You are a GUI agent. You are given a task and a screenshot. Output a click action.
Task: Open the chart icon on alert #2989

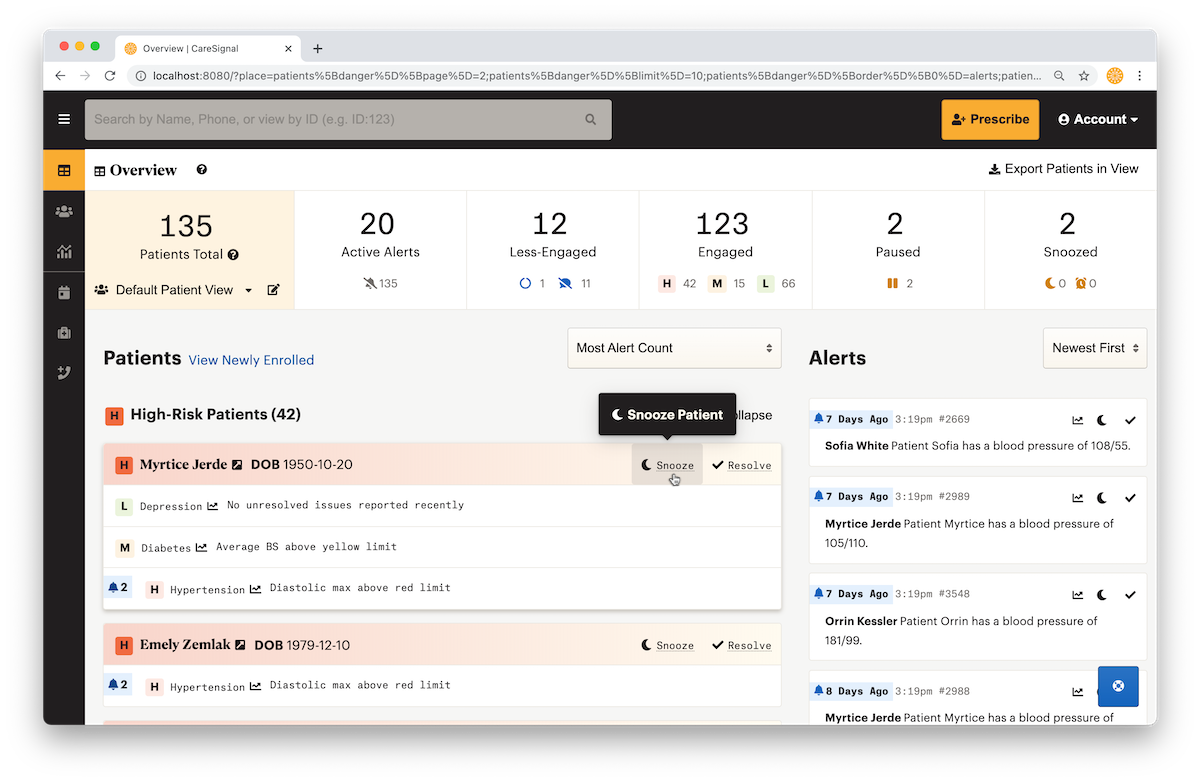(x=1078, y=497)
